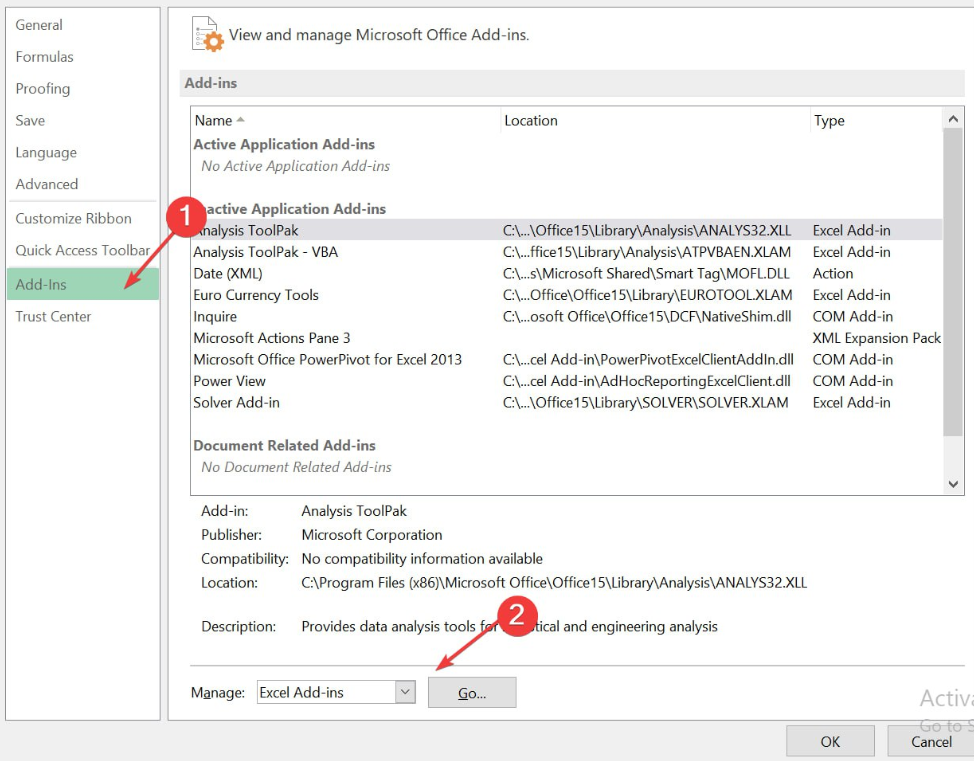
Task: Click the add-ins list scroll up arrow
Action: [x=953, y=119]
